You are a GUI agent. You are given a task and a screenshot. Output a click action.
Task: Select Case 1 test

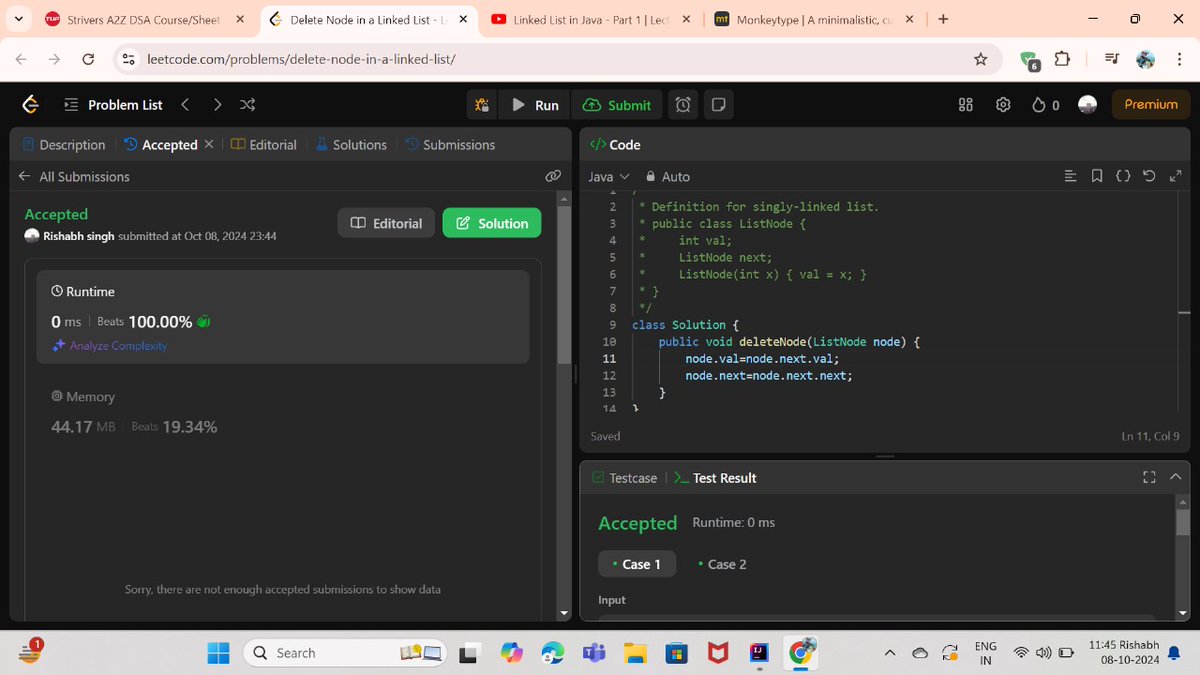coord(636,564)
